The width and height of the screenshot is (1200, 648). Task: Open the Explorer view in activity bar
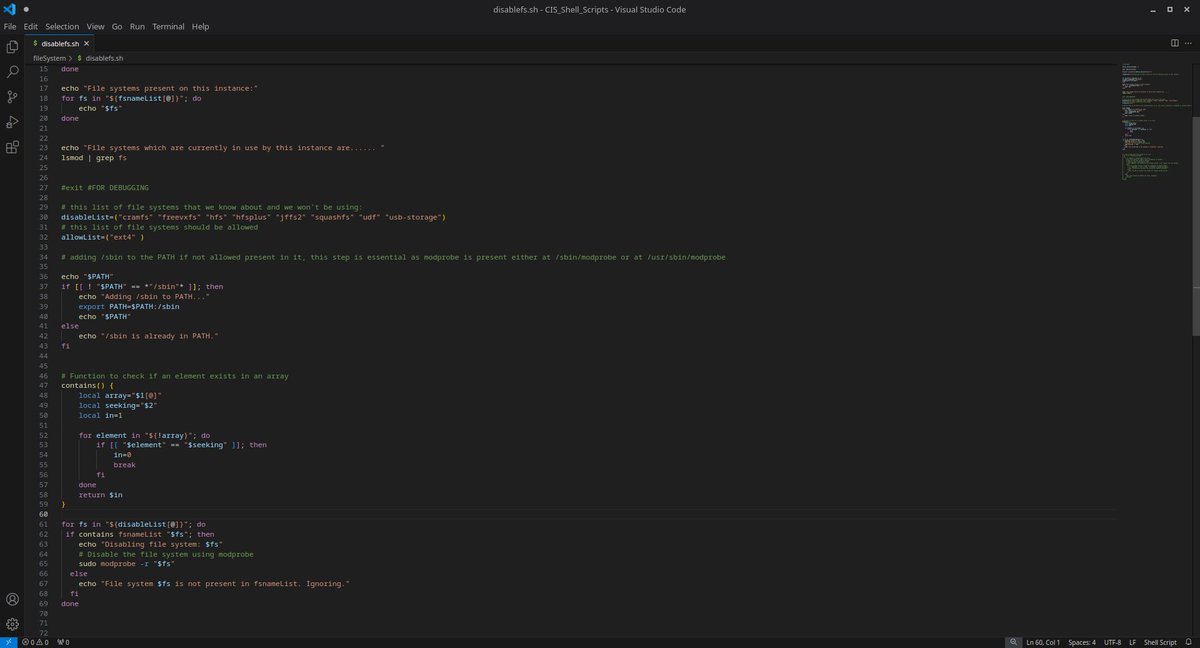(x=12, y=47)
